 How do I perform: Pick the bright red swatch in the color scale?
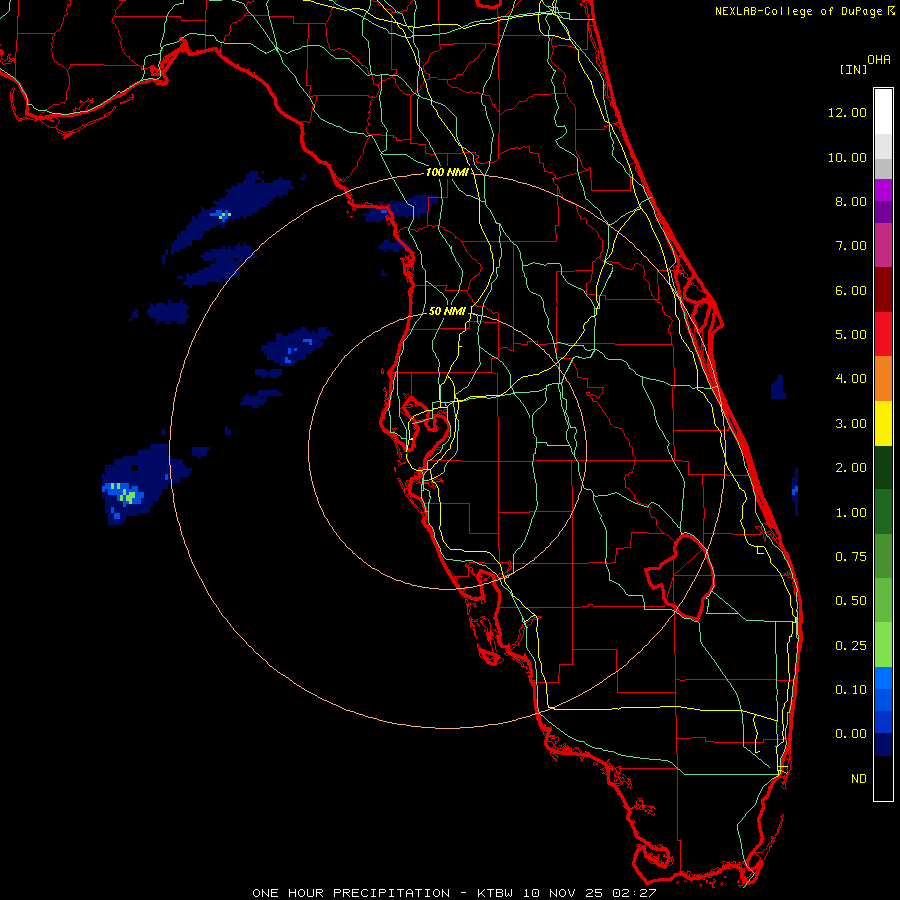pyautogui.click(x=883, y=335)
